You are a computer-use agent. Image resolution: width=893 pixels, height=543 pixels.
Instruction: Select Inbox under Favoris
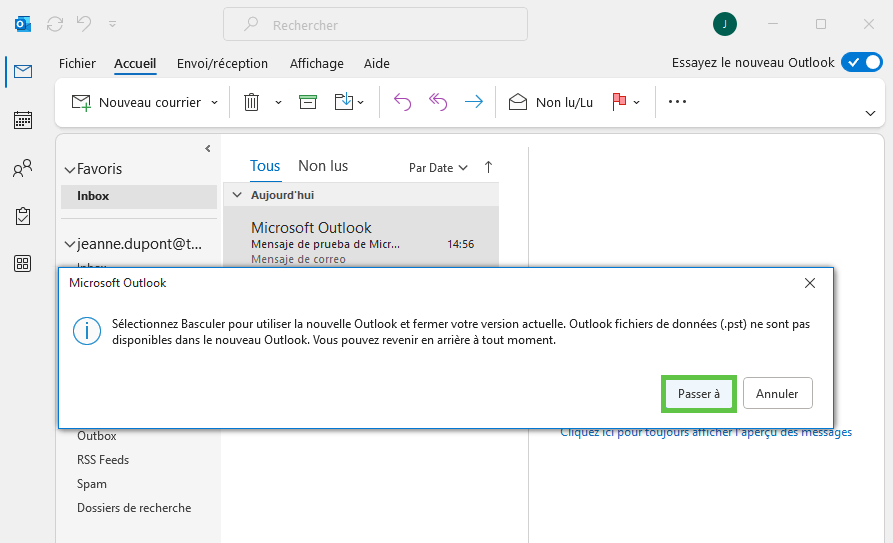tap(139, 196)
